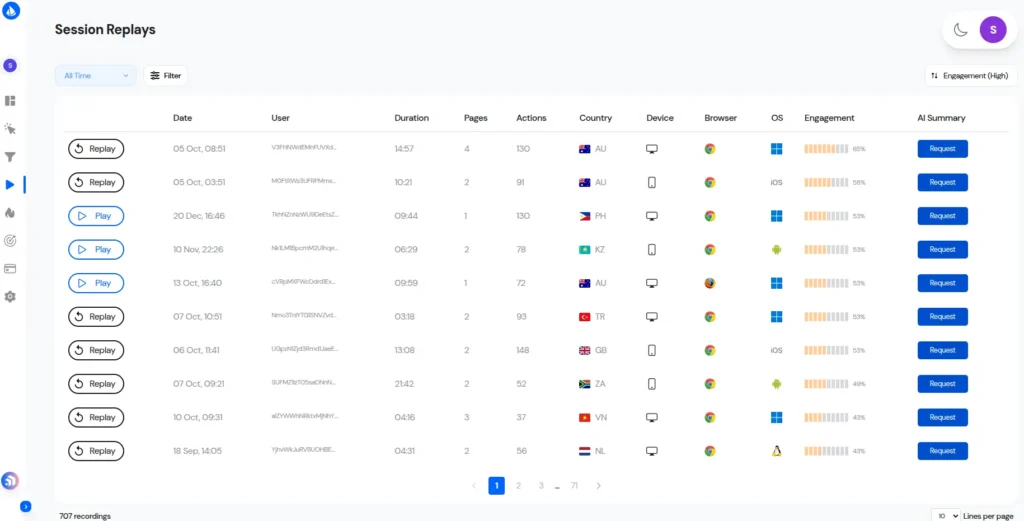Open the dashboard icon in sidebar
This screenshot has width=1024, height=521.
tap(10, 101)
